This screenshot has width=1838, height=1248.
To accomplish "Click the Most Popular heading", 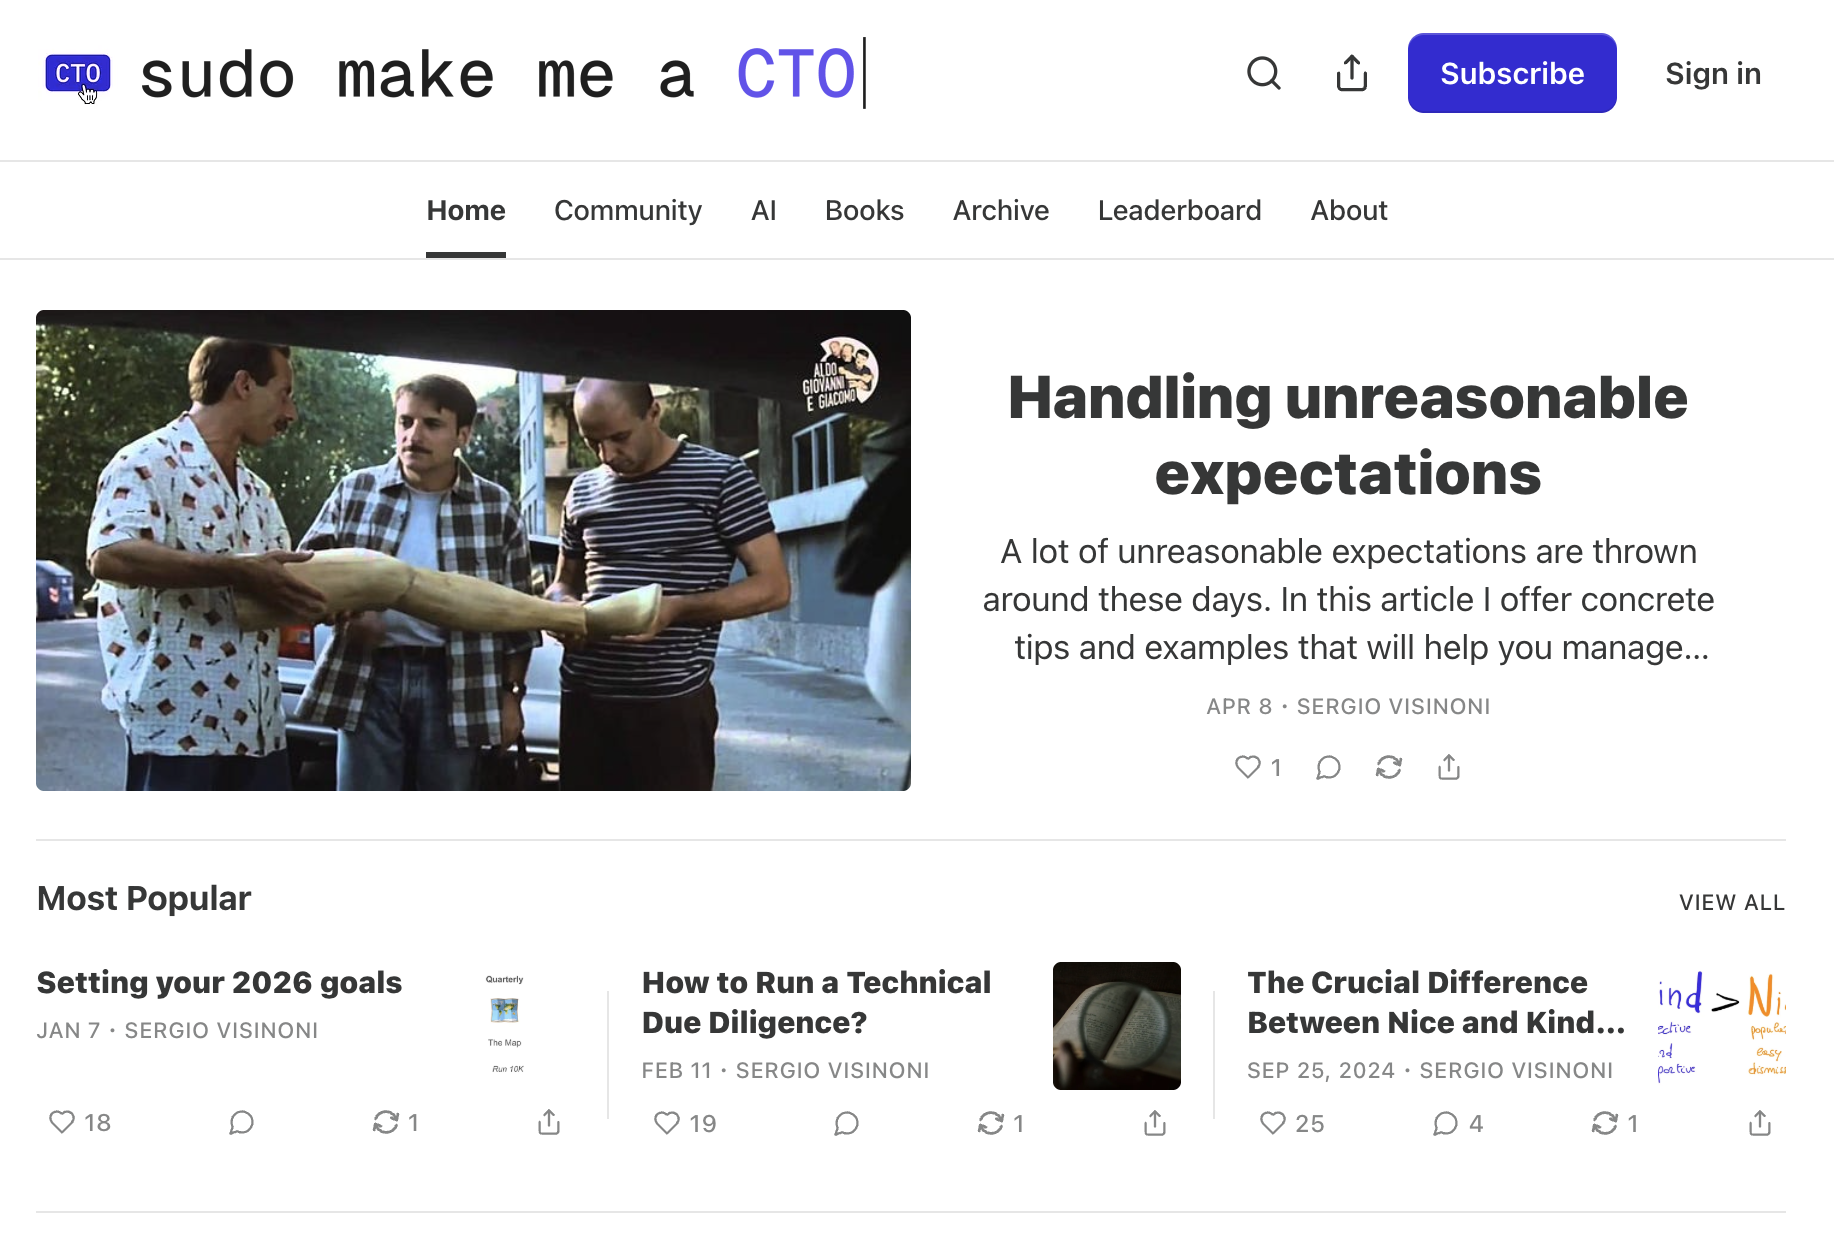I will [144, 898].
